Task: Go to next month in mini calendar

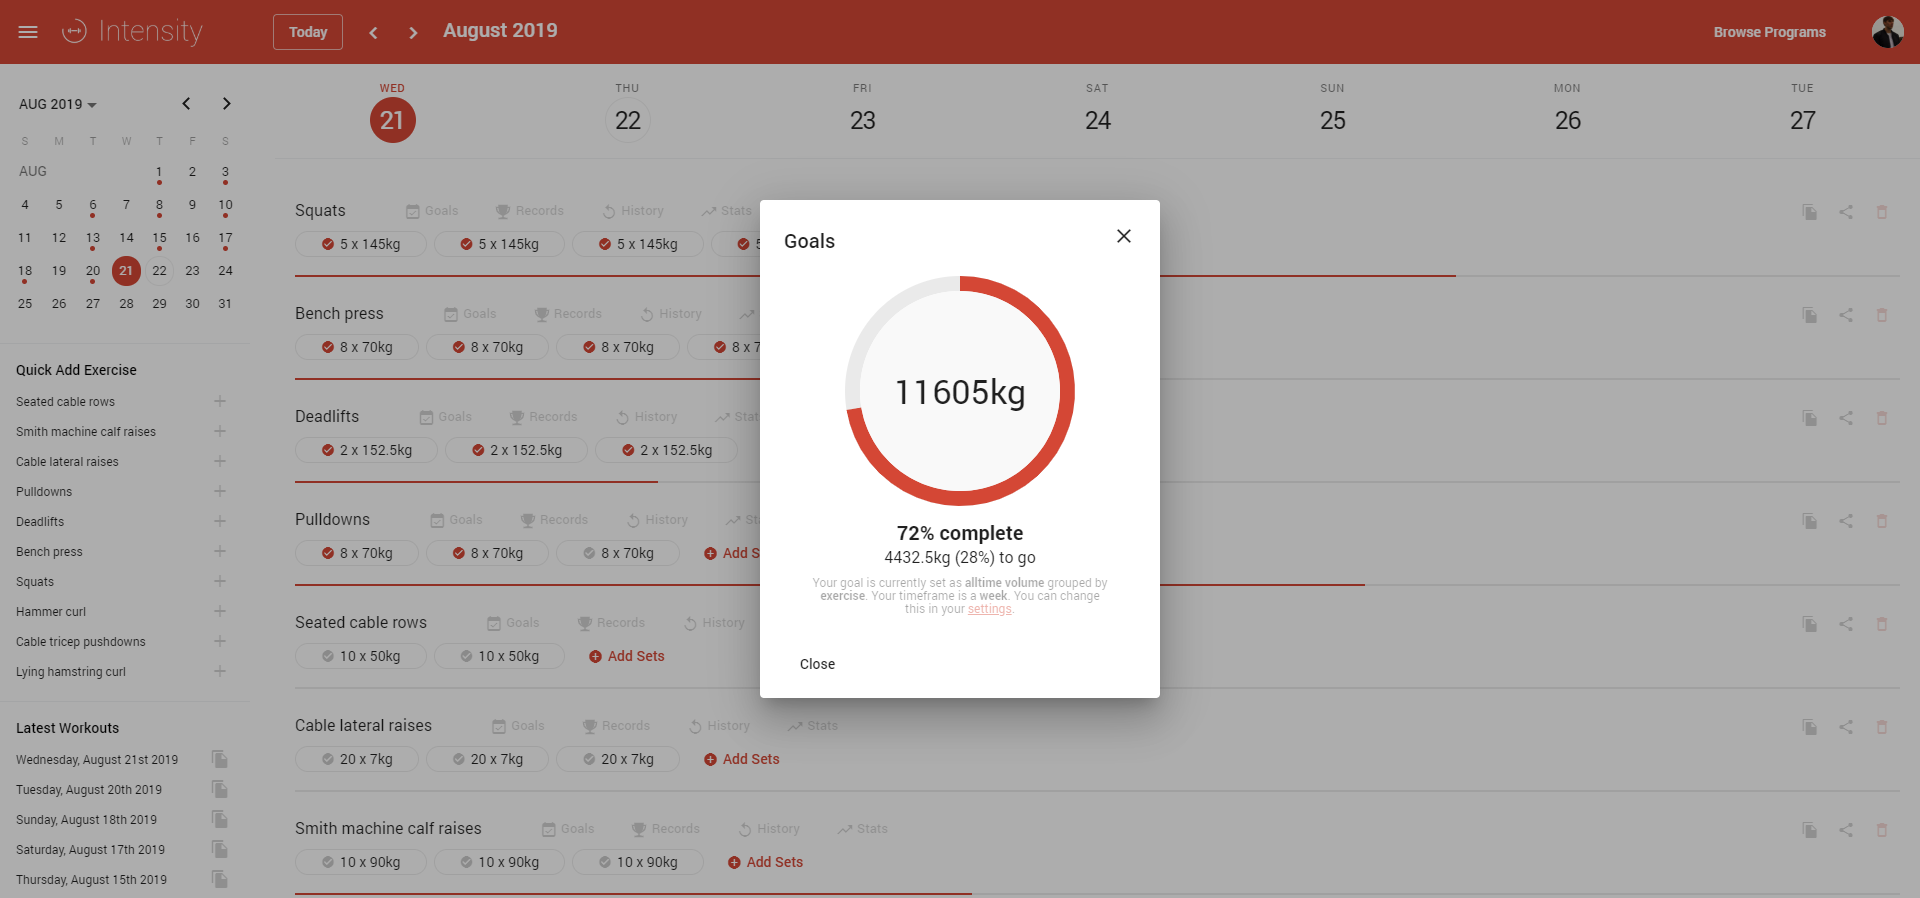Action: 227,104
